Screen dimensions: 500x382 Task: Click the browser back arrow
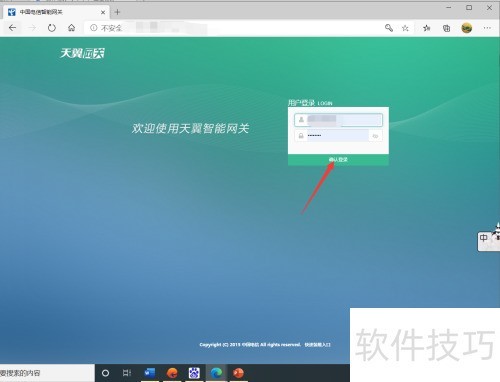(x=12, y=28)
